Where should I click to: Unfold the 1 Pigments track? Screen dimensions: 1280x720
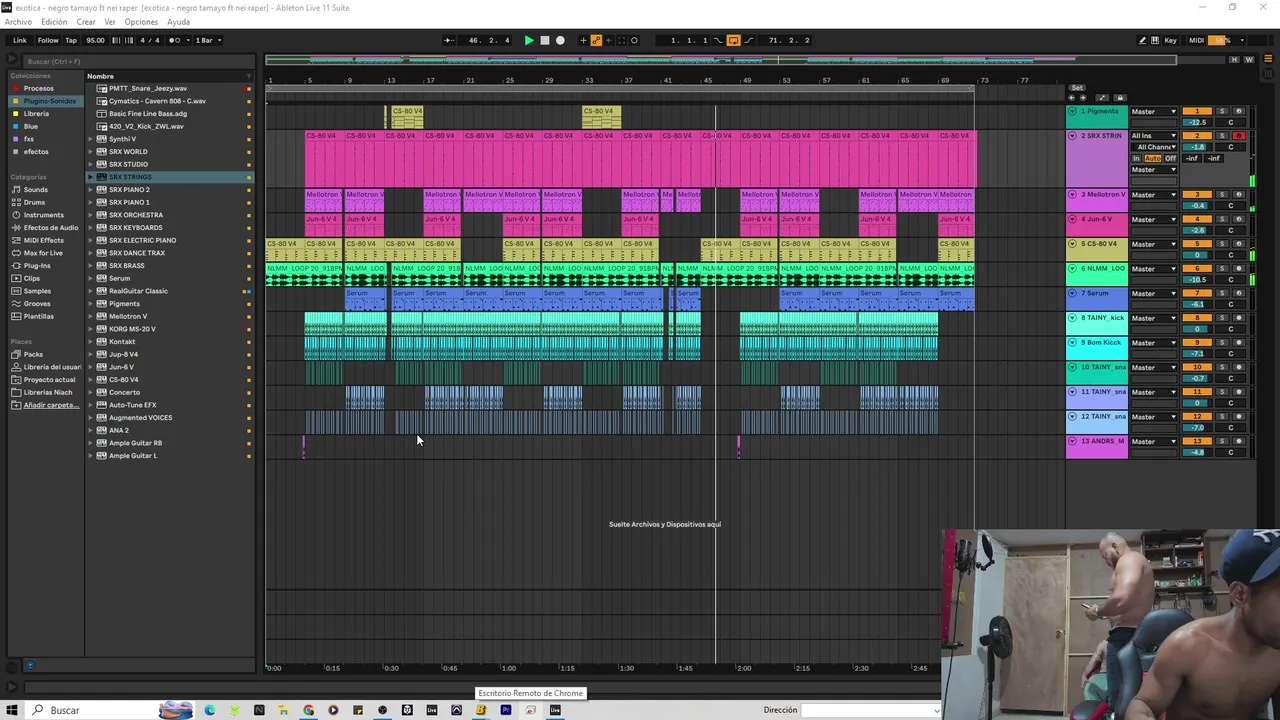pyautogui.click(x=1073, y=111)
